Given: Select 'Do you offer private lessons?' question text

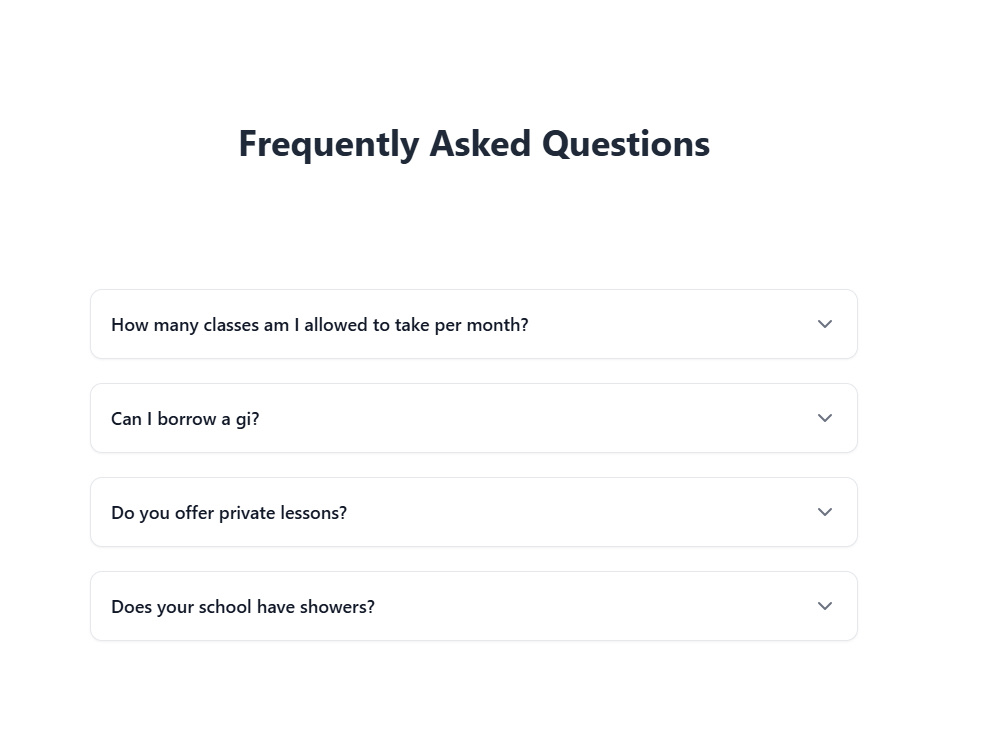Looking at the screenshot, I should [229, 513].
